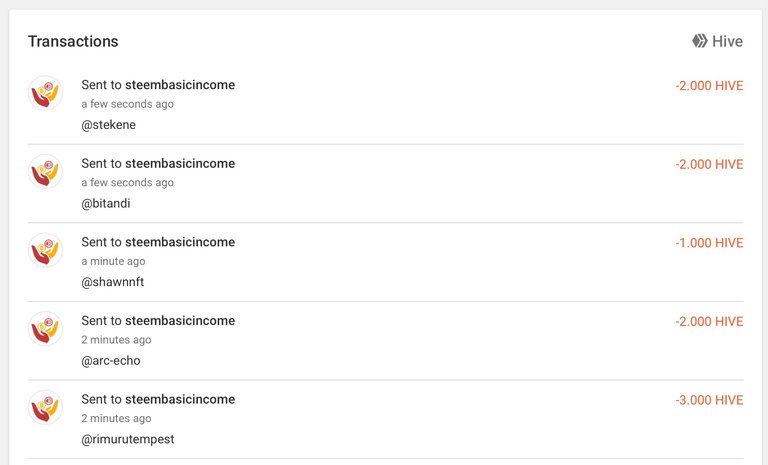
Task: Select the @stekene memo text
Action: tap(108, 125)
